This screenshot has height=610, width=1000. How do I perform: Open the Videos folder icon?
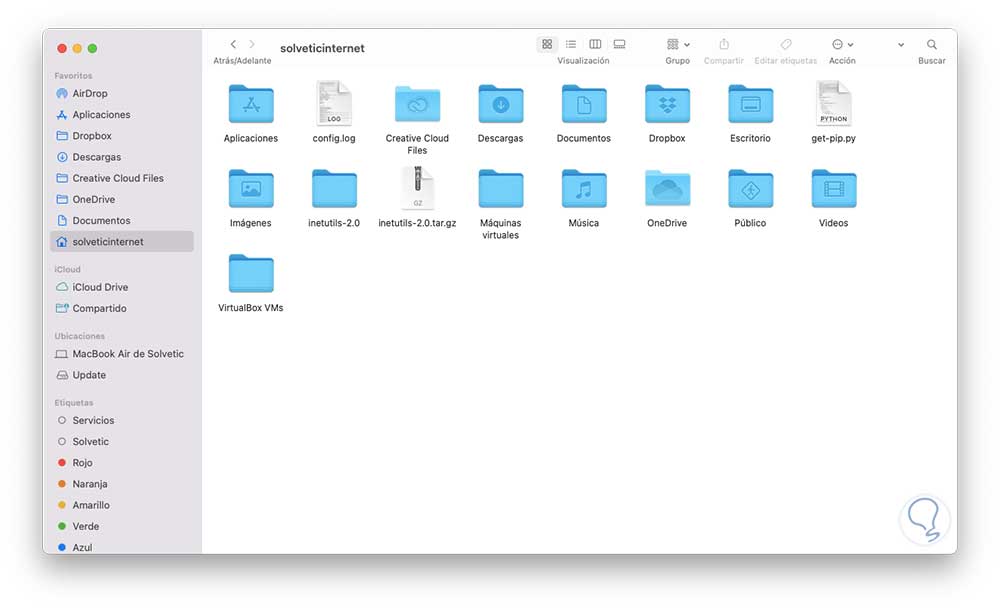[834, 189]
